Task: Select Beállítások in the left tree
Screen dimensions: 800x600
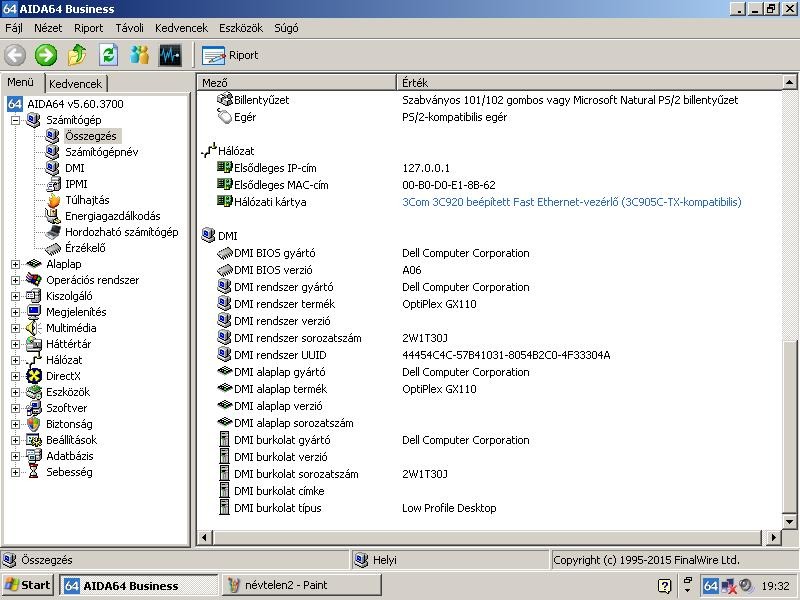Action: coord(71,440)
